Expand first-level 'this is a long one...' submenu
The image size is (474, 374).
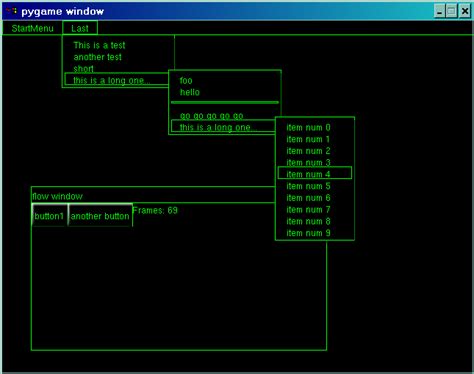click(116, 80)
